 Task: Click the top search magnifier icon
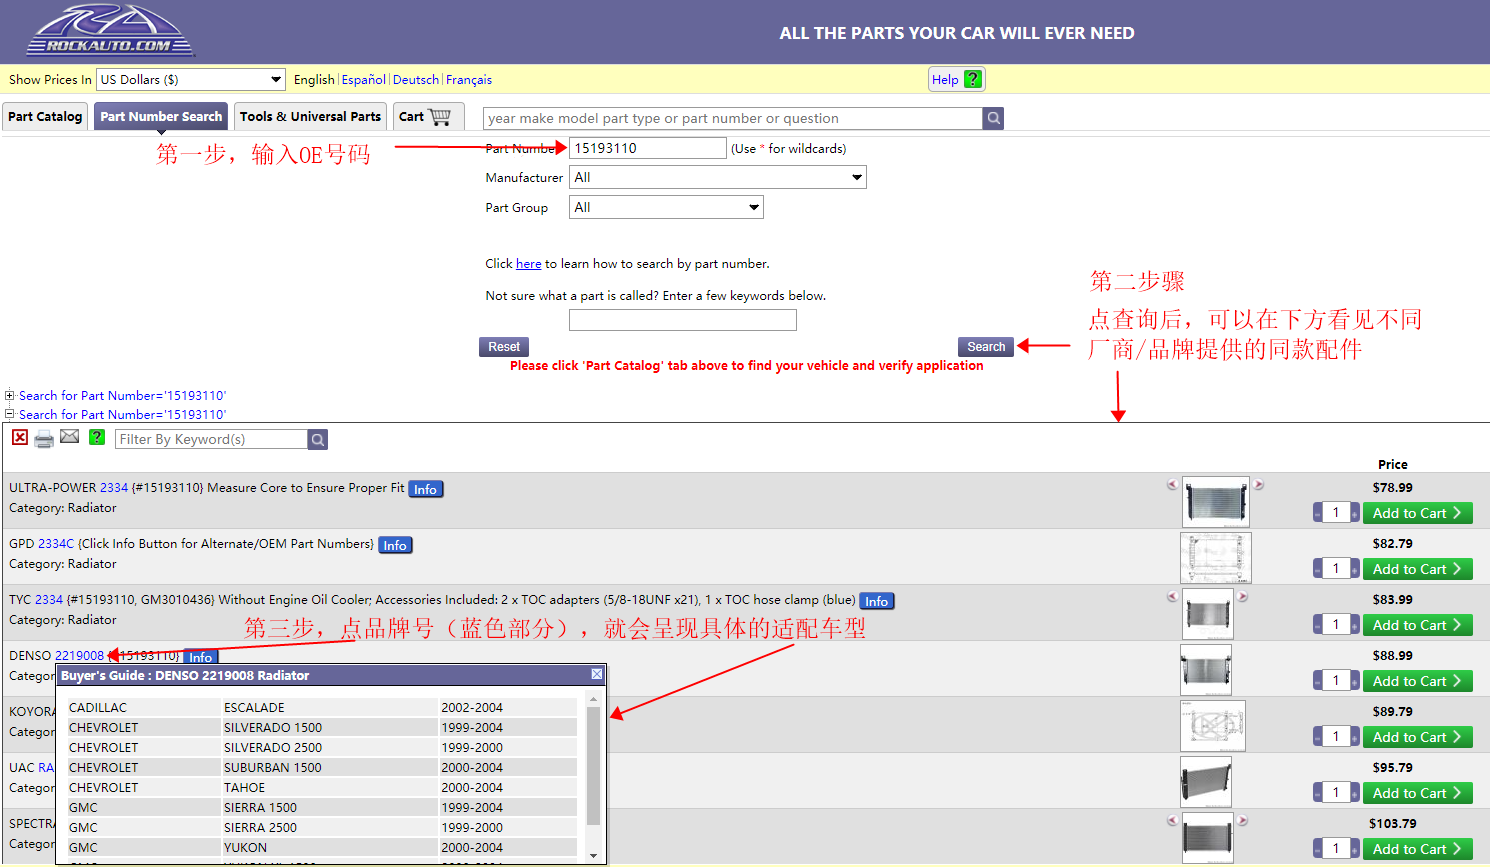(x=993, y=118)
